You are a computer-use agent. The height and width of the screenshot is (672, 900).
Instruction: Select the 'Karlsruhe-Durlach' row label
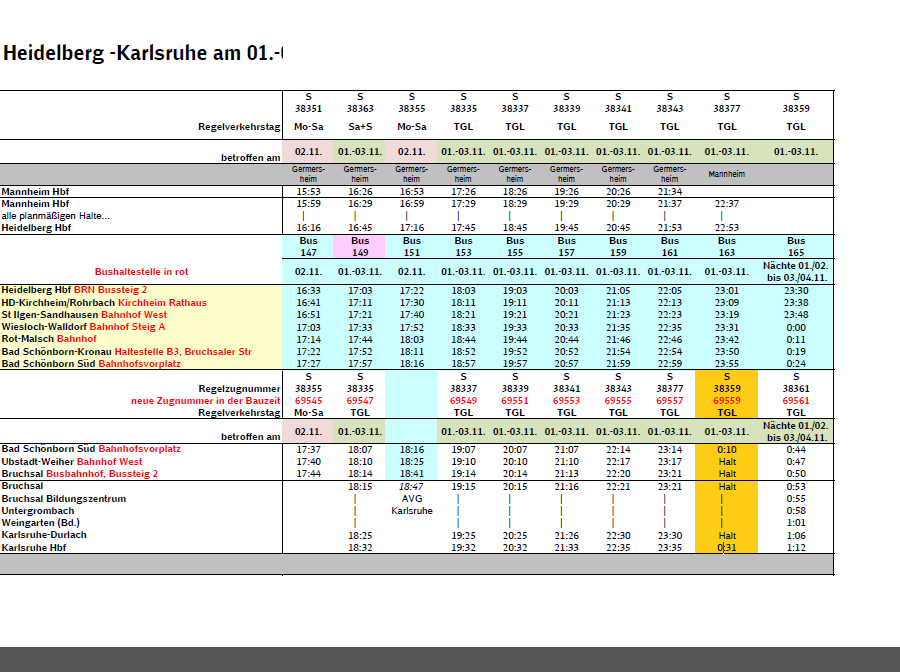click(44, 535)
